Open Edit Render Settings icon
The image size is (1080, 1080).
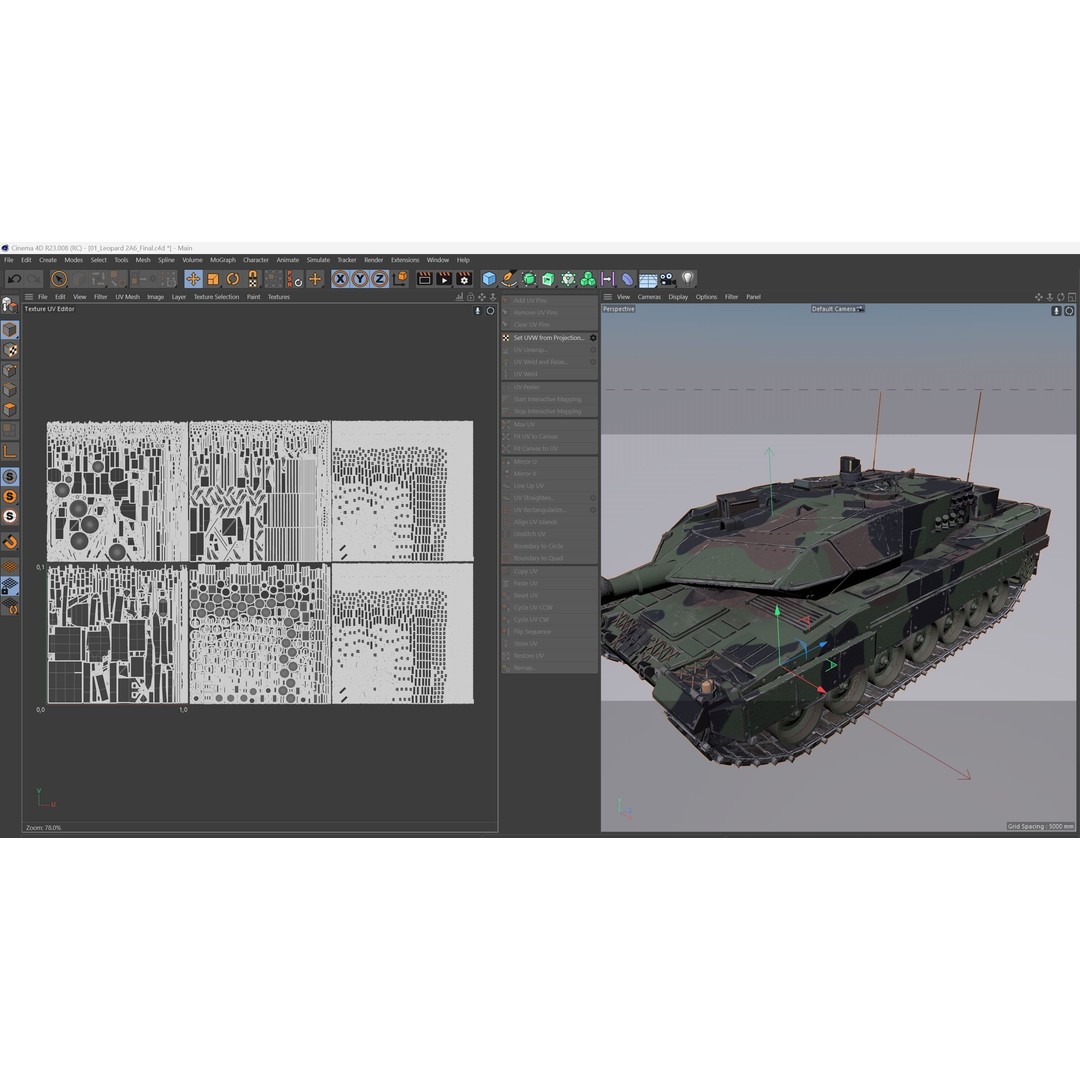tap(464, 279)
